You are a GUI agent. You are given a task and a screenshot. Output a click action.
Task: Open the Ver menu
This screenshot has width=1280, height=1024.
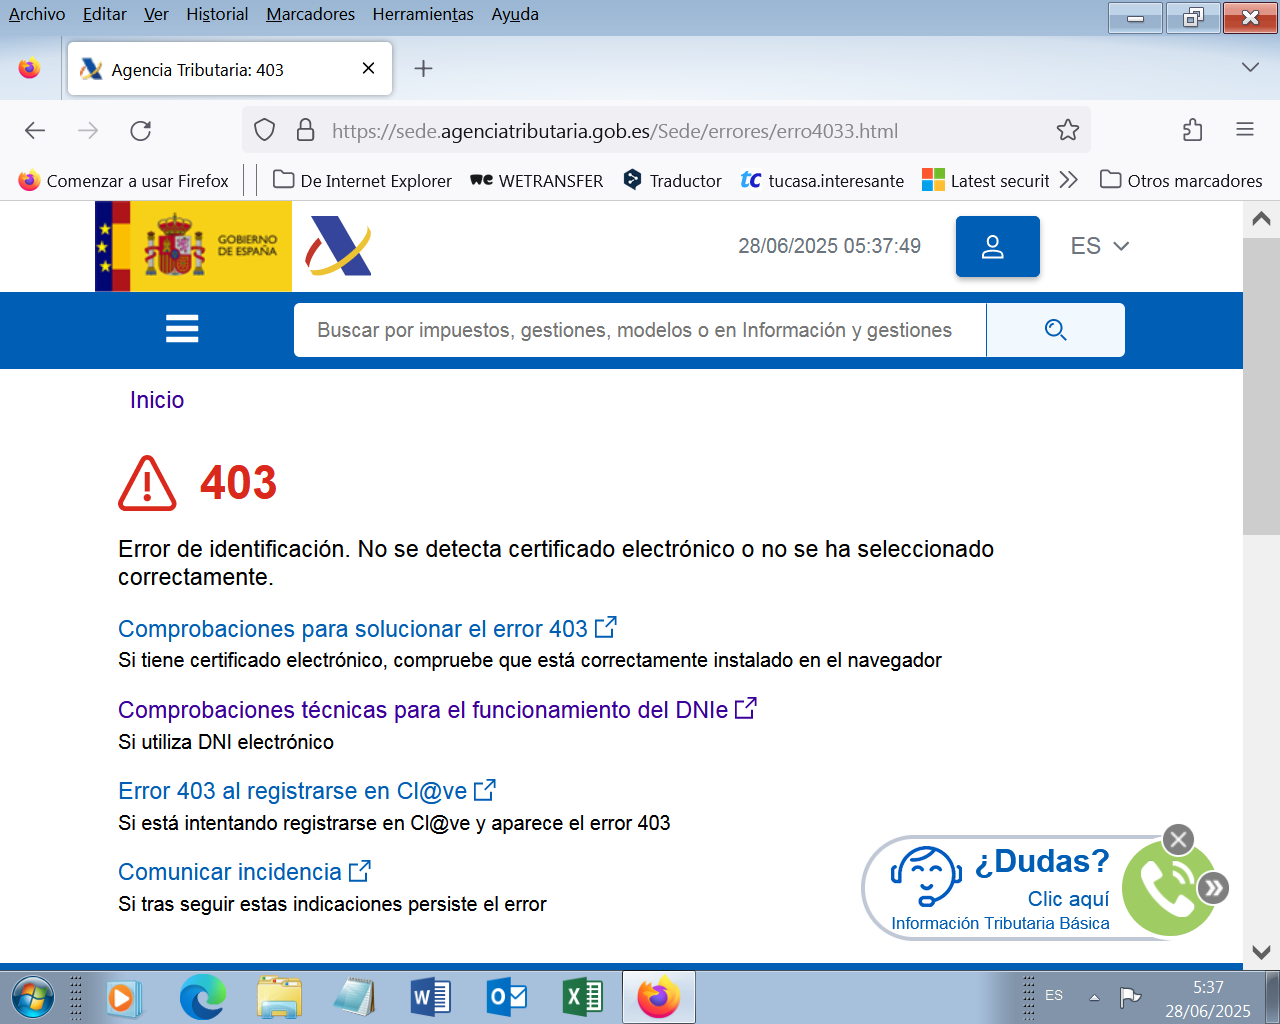coord(156,14)
